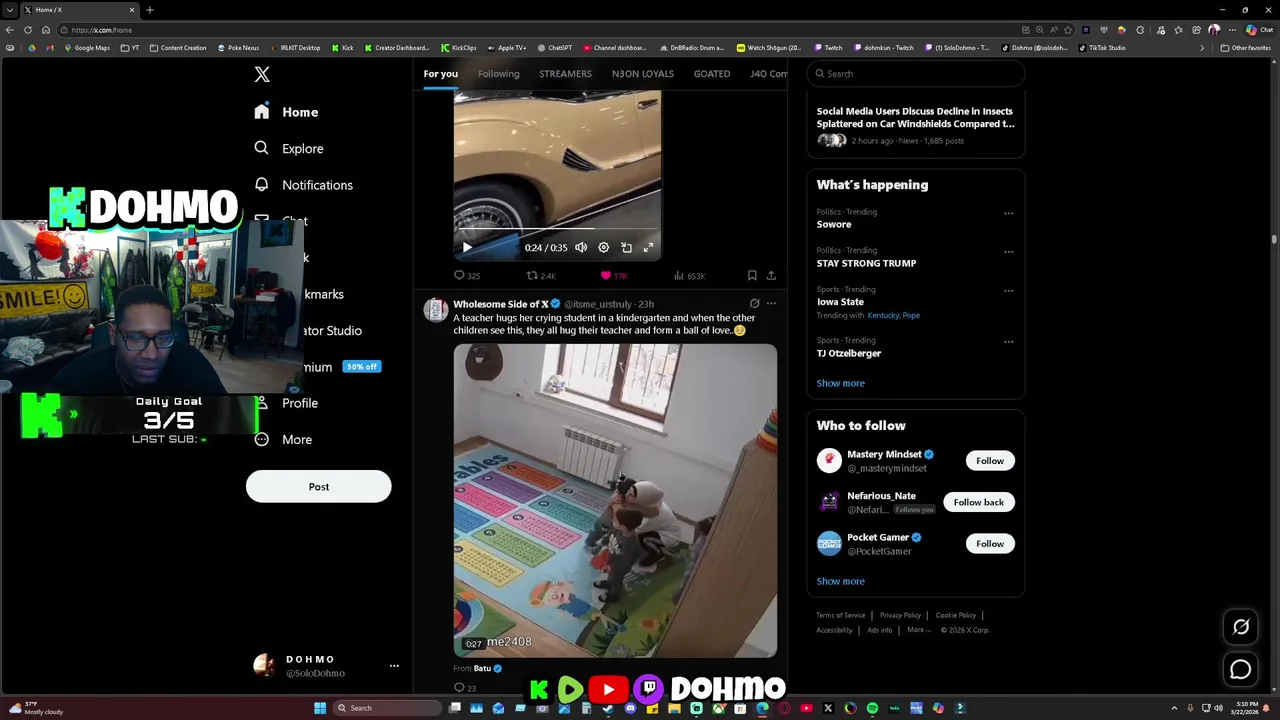The width and height of the screenshot is (1280, 720).
Task: Show more trends under What's happening
Action: pos(840,383)
